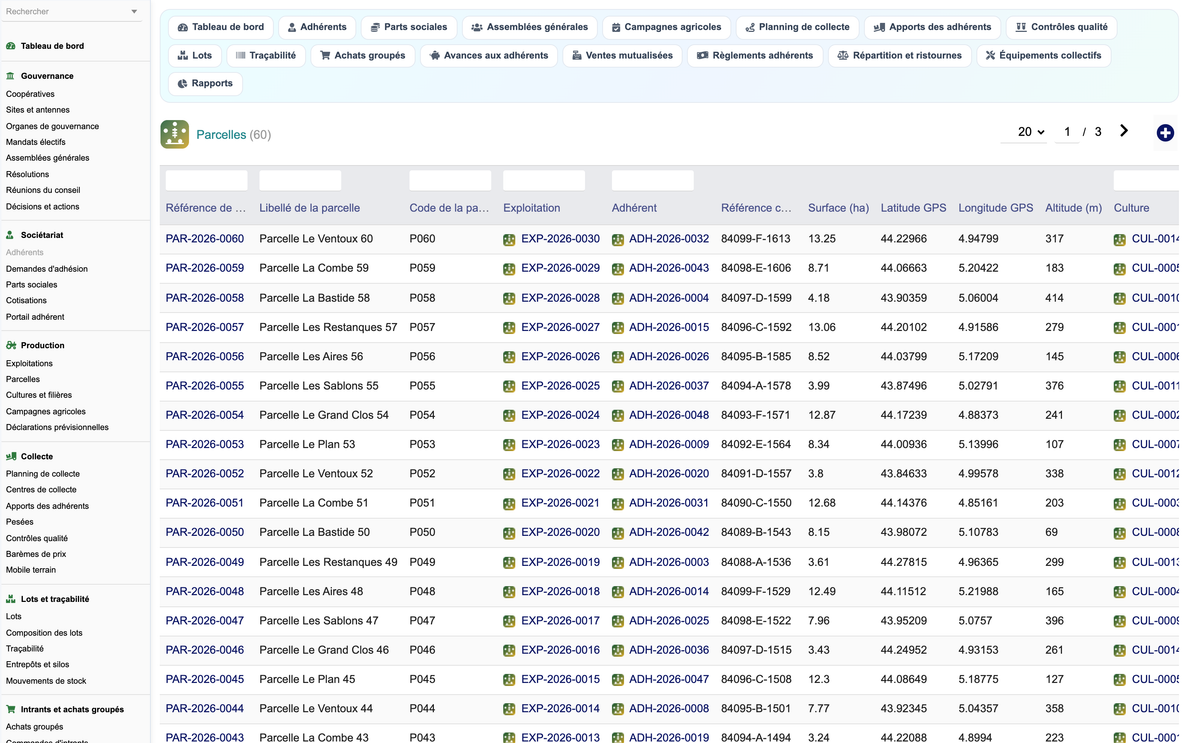This screenshot has width=1200, height=743.
Task: Click the Parcelles module icon
Action: (175, 134)
